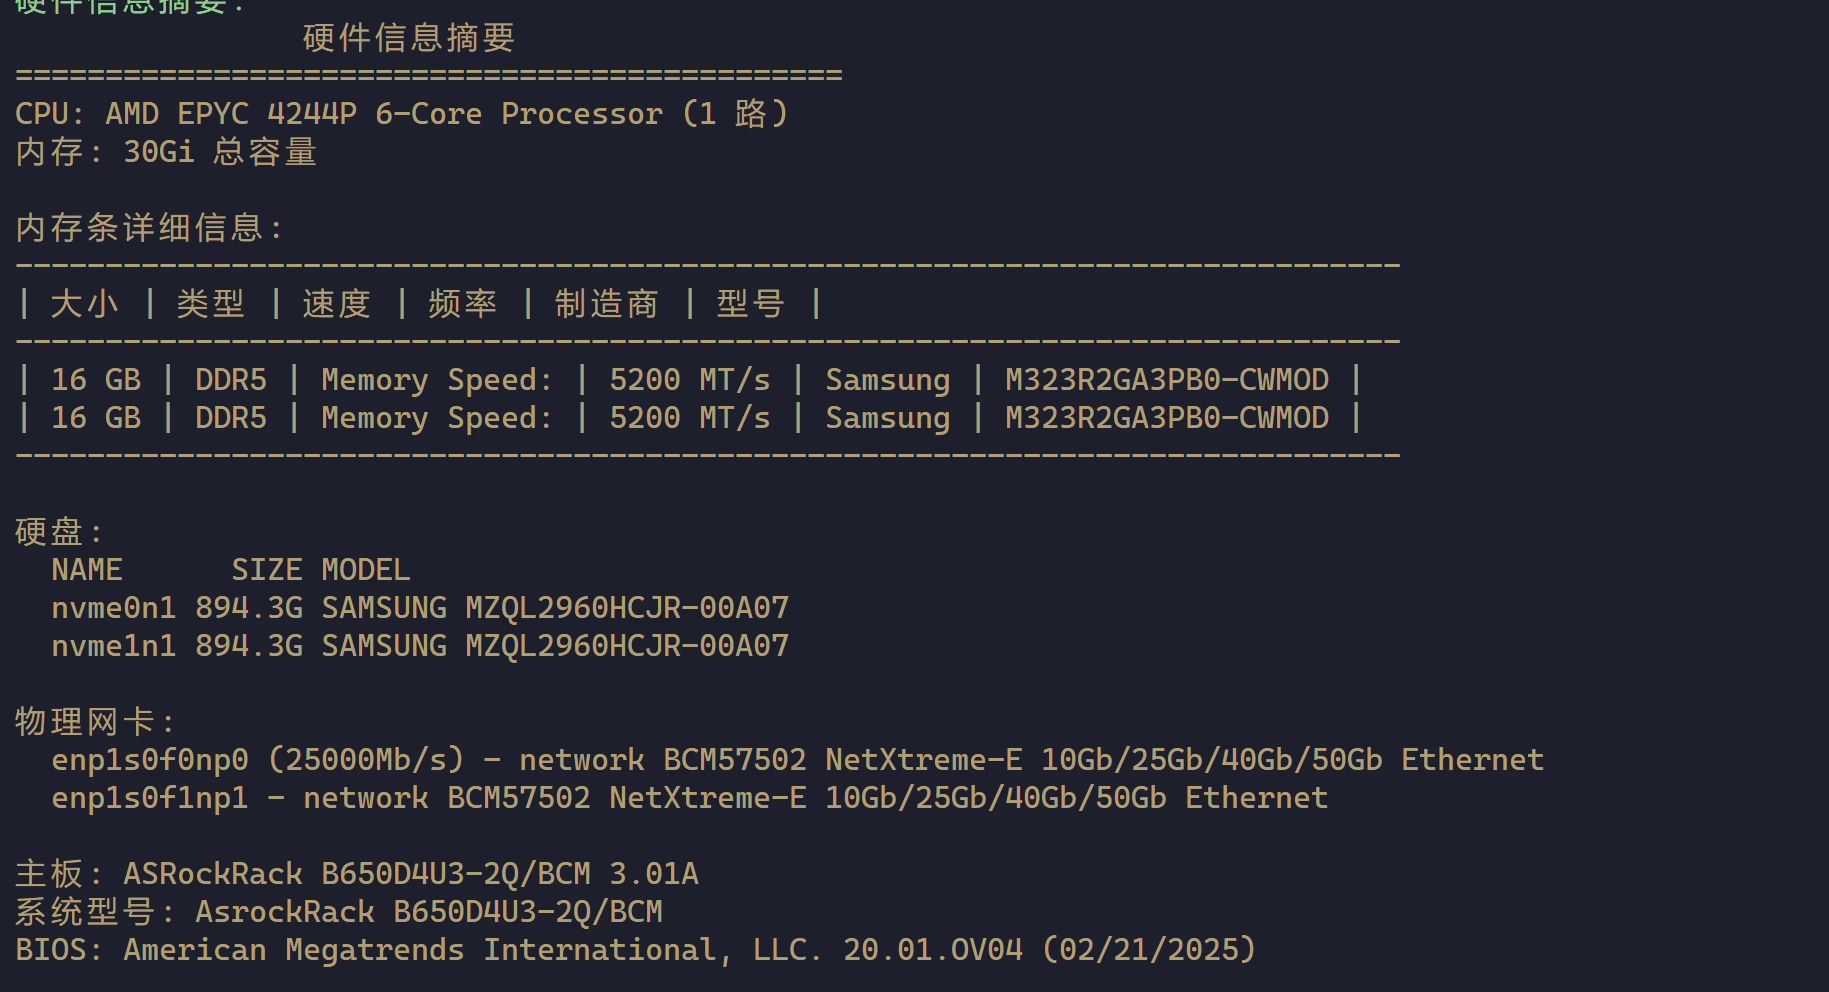1829x992 pixels.
Task: Click the 系统型号 AsrockRack line
Action: pos(339,912)
